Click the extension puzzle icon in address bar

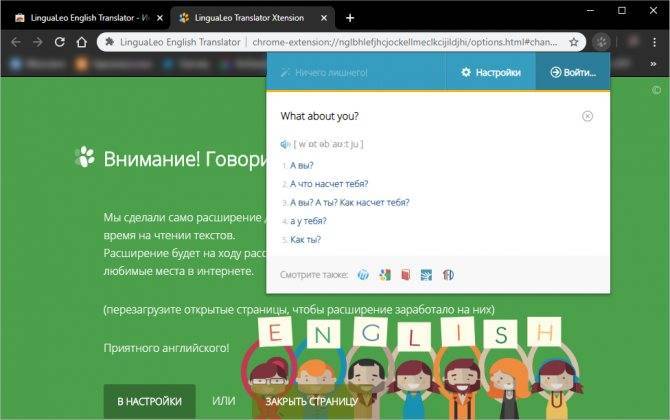pyautogui.click(x=110, y=42)
